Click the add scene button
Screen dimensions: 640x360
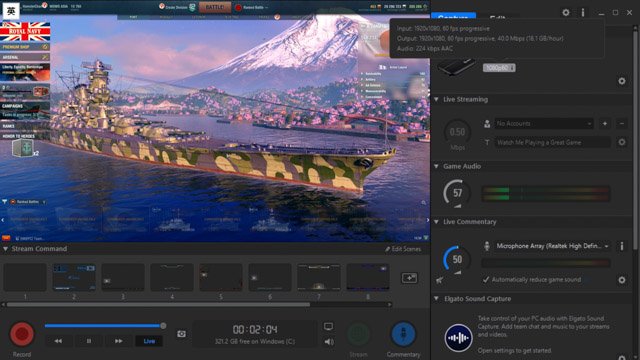point(409,278)
